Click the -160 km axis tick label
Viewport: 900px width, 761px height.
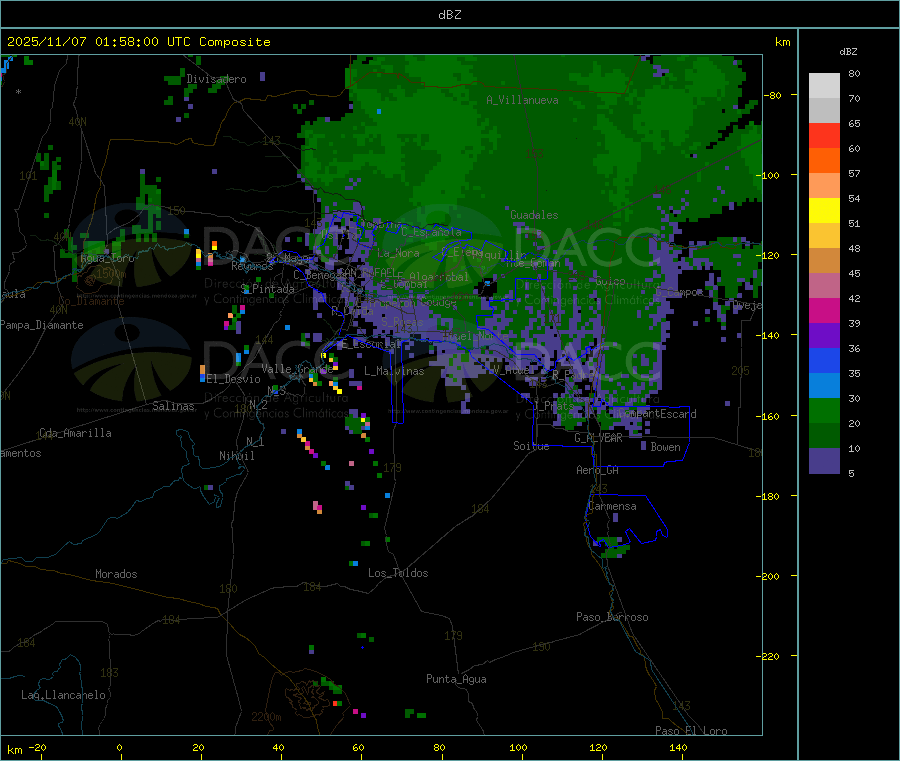[770, 416]
